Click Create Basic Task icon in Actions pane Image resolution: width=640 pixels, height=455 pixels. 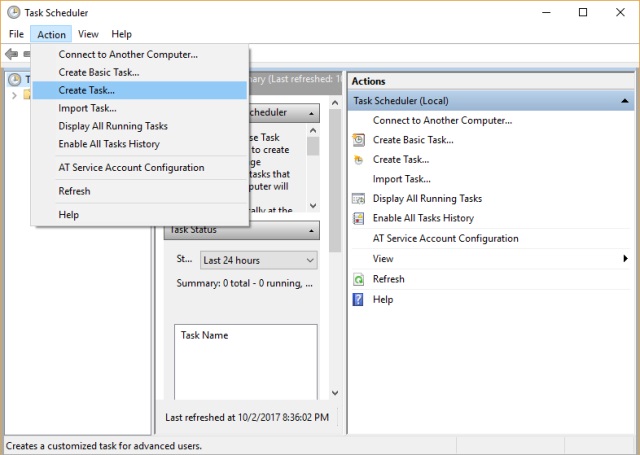[358, 140]
